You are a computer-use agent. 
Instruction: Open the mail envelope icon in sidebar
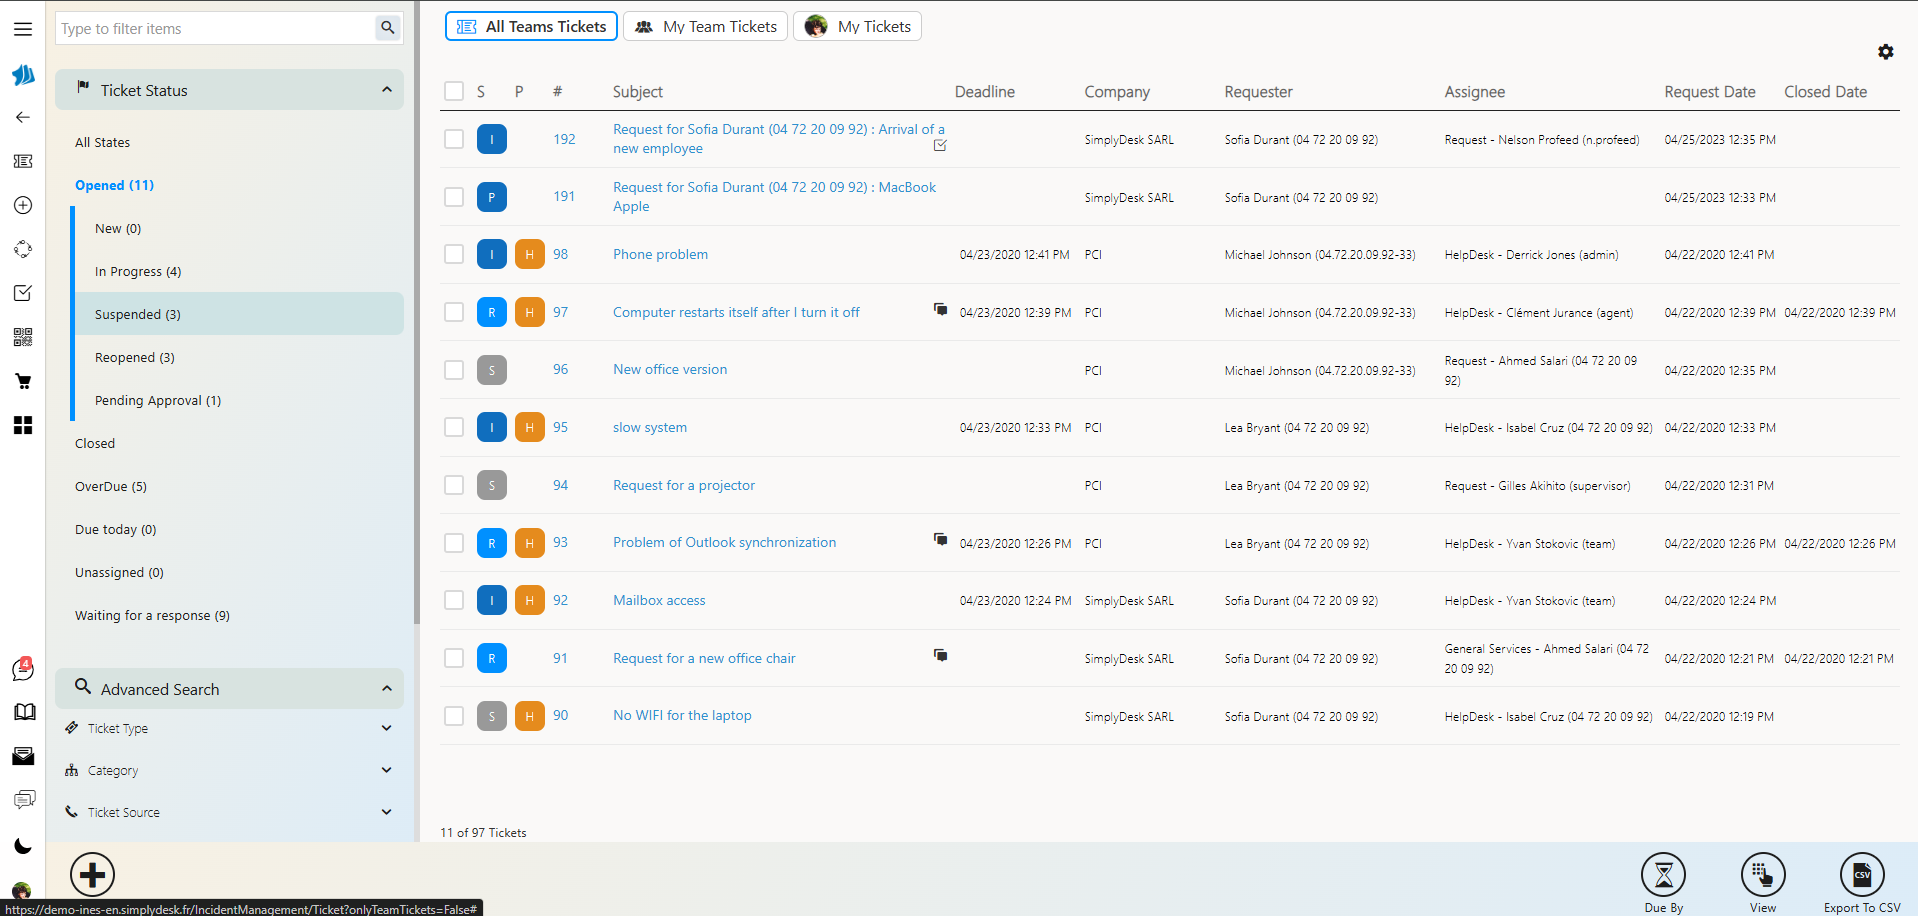[22, 755]
